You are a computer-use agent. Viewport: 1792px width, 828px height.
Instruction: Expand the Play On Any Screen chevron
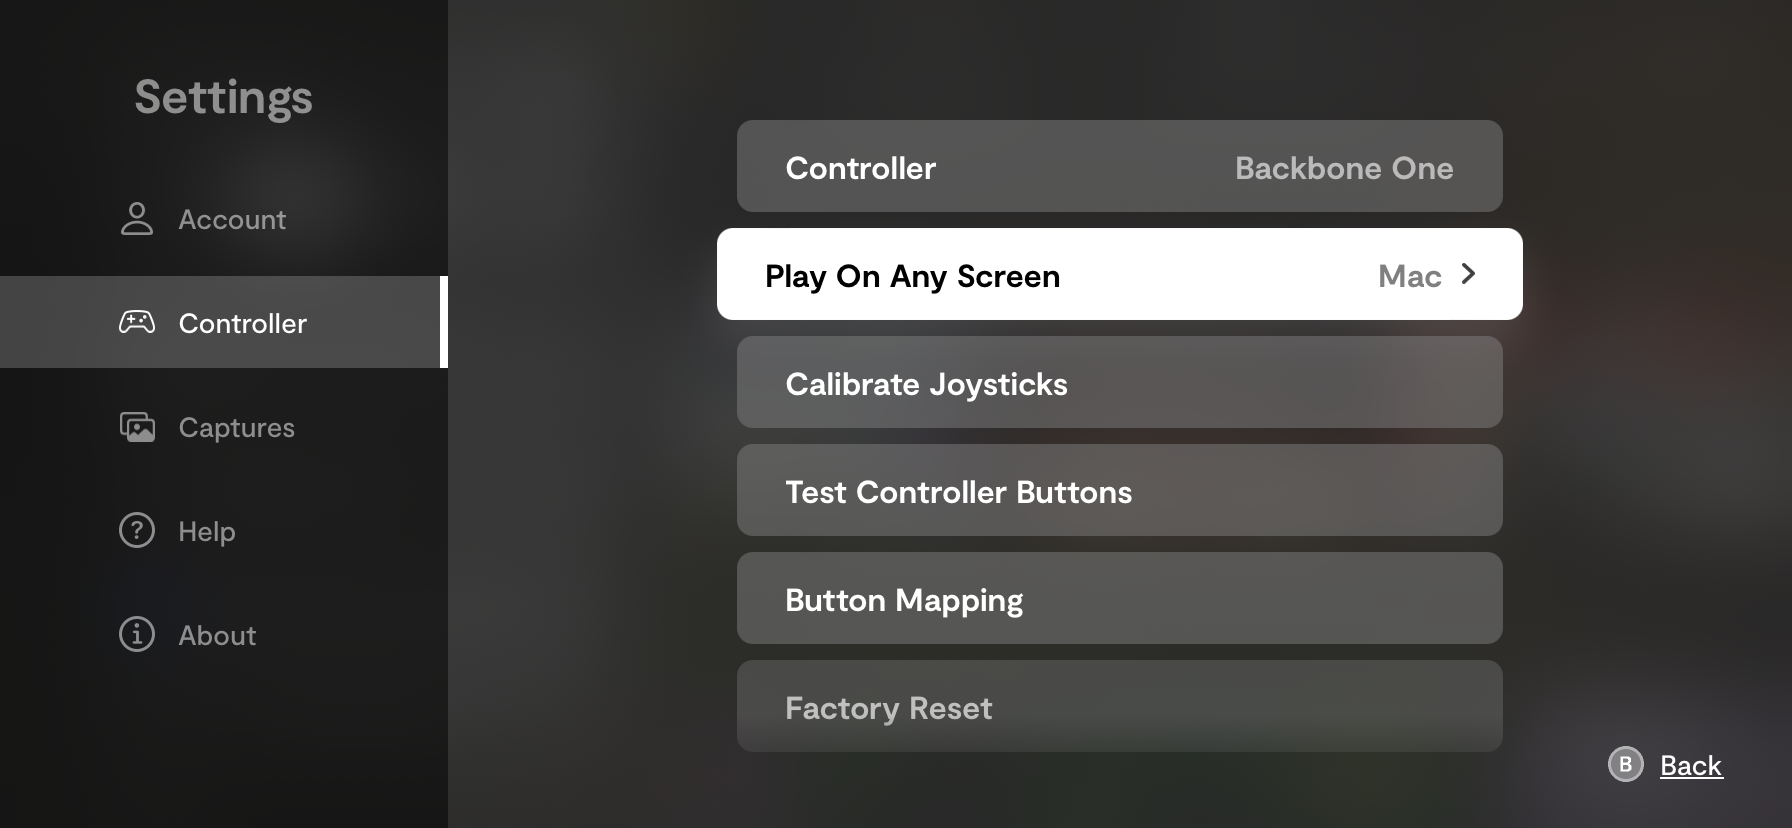pyautogui.click(x=1468, y=274)
